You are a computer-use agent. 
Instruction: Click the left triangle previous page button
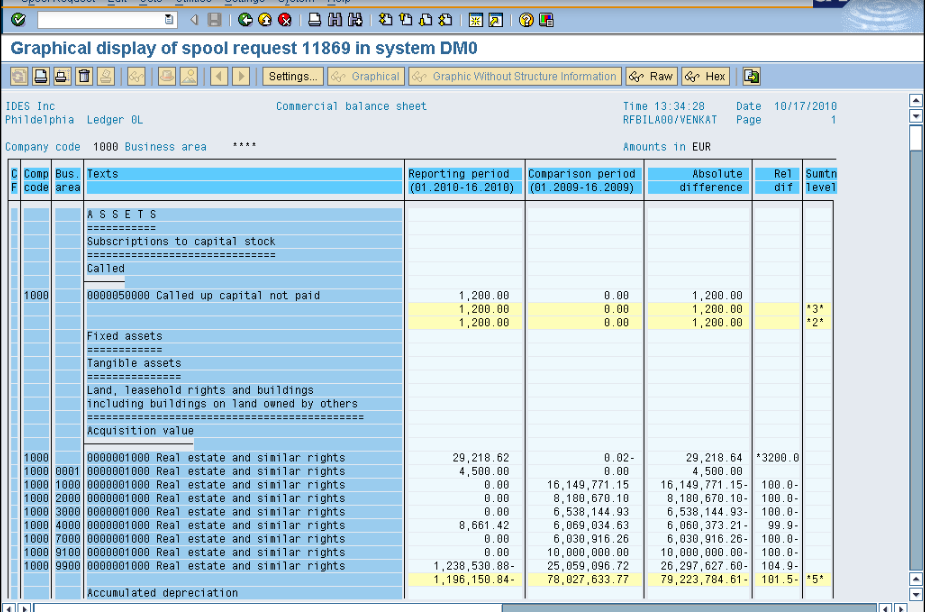(x=219, y=76)
